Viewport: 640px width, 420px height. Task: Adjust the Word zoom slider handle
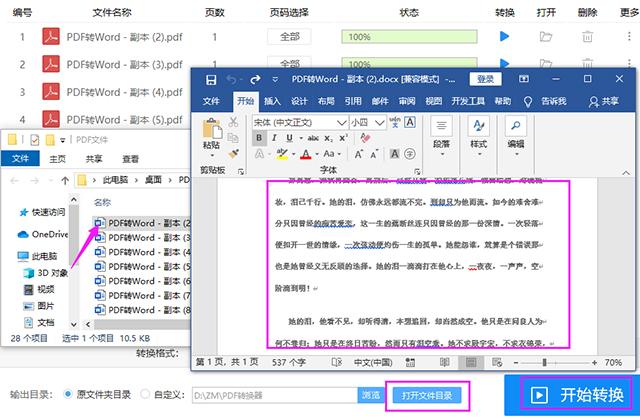[x=544, y=362]
